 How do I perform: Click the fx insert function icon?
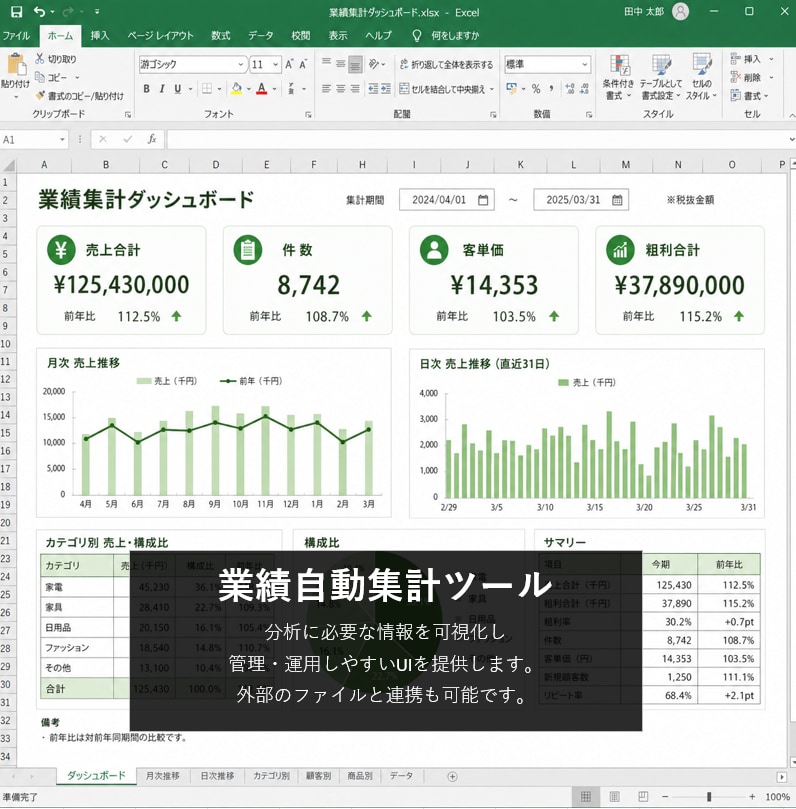[x=152, y=139]
